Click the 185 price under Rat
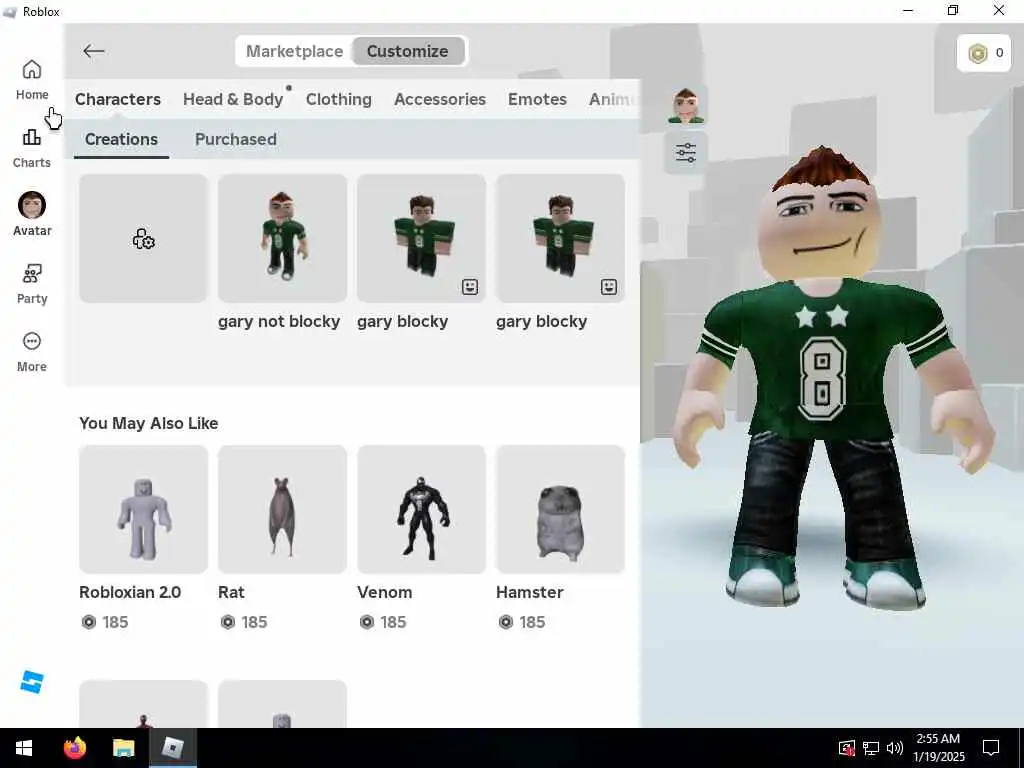The height and width of the screenshot is (768, 1024). [254, 622]
